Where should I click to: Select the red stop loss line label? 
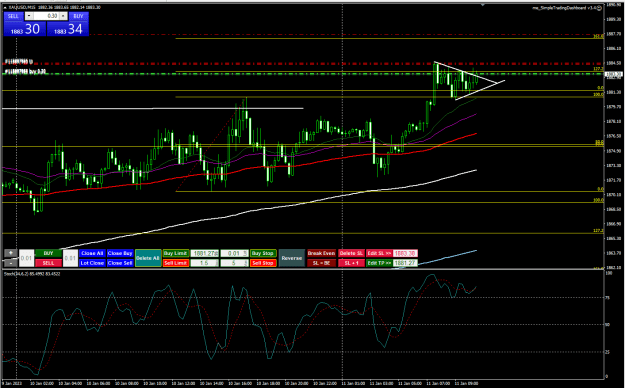(18, 62)
